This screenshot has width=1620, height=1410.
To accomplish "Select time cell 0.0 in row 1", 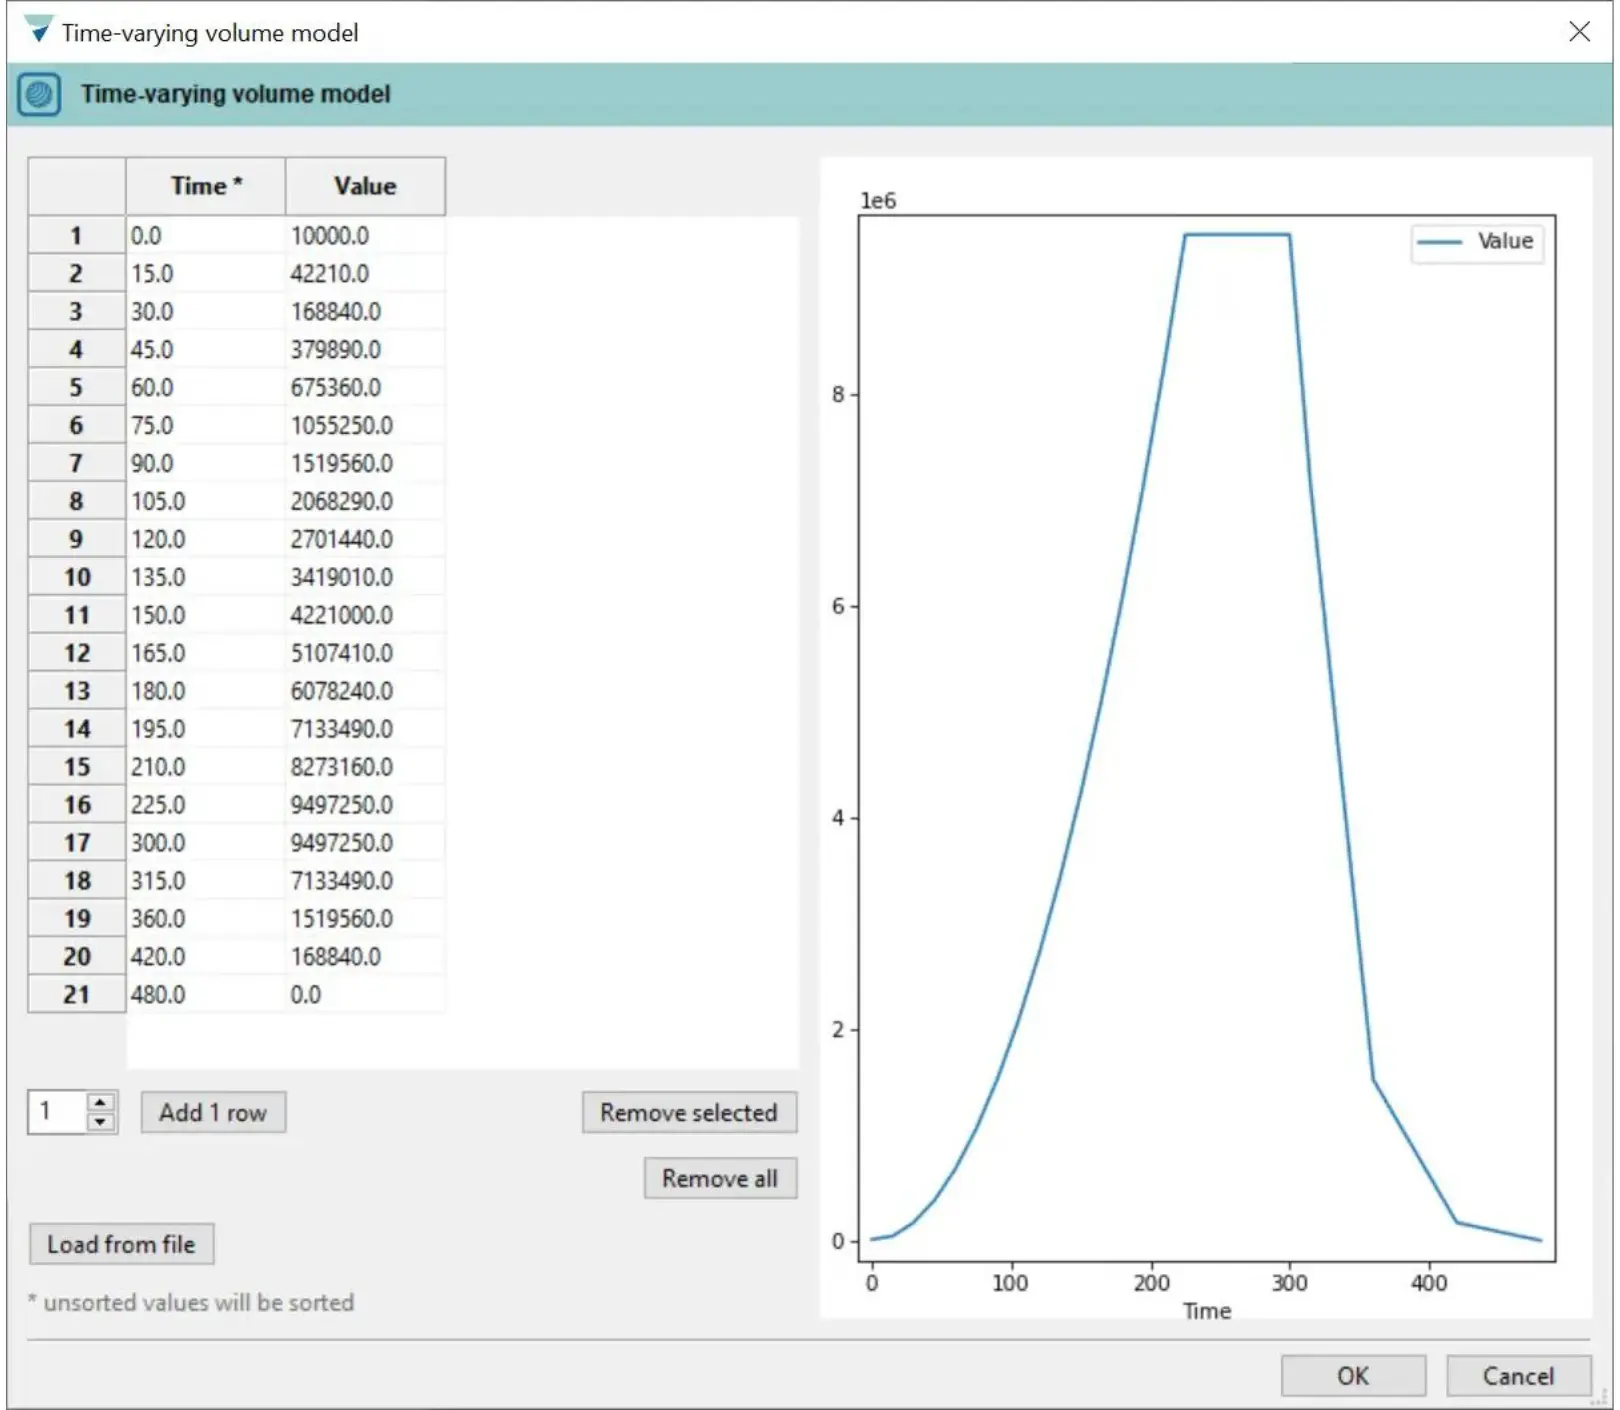I will 206,236.
